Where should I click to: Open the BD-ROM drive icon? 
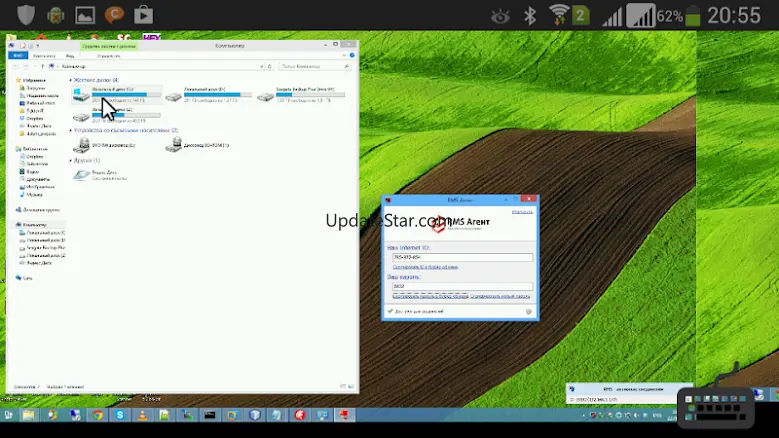point(174,145)
